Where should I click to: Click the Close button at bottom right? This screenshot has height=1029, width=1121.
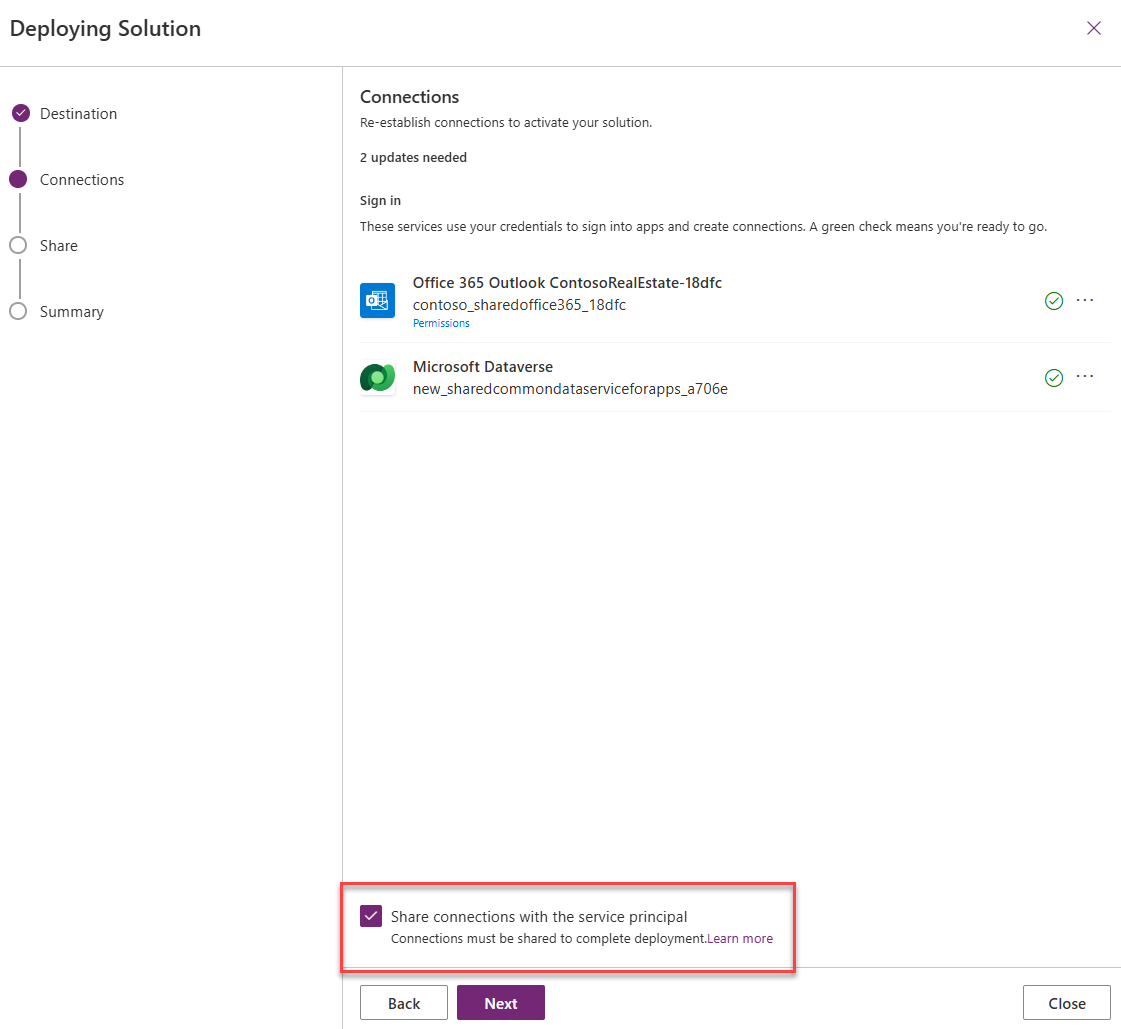click(x=1066, y=1003)
